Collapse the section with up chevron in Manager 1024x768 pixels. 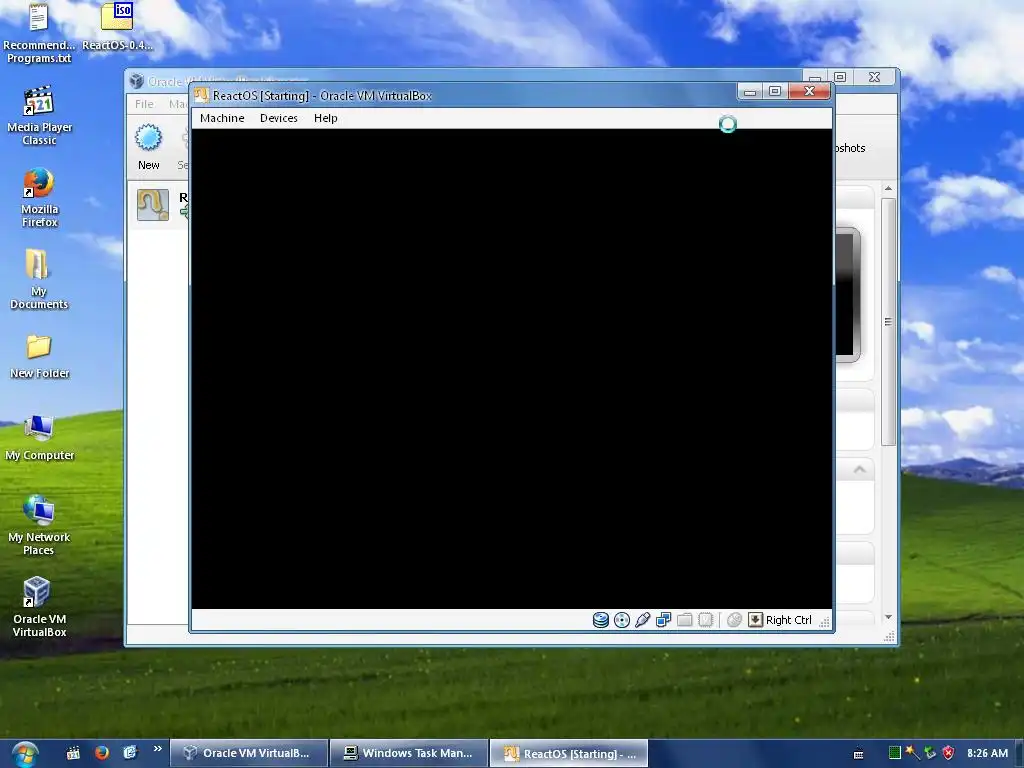pyautogui.click(x=859, y=470)
